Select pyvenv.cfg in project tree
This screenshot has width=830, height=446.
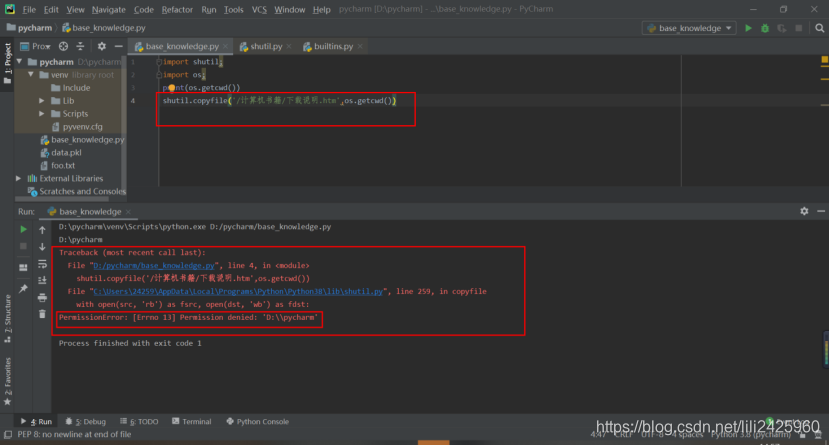82,126
